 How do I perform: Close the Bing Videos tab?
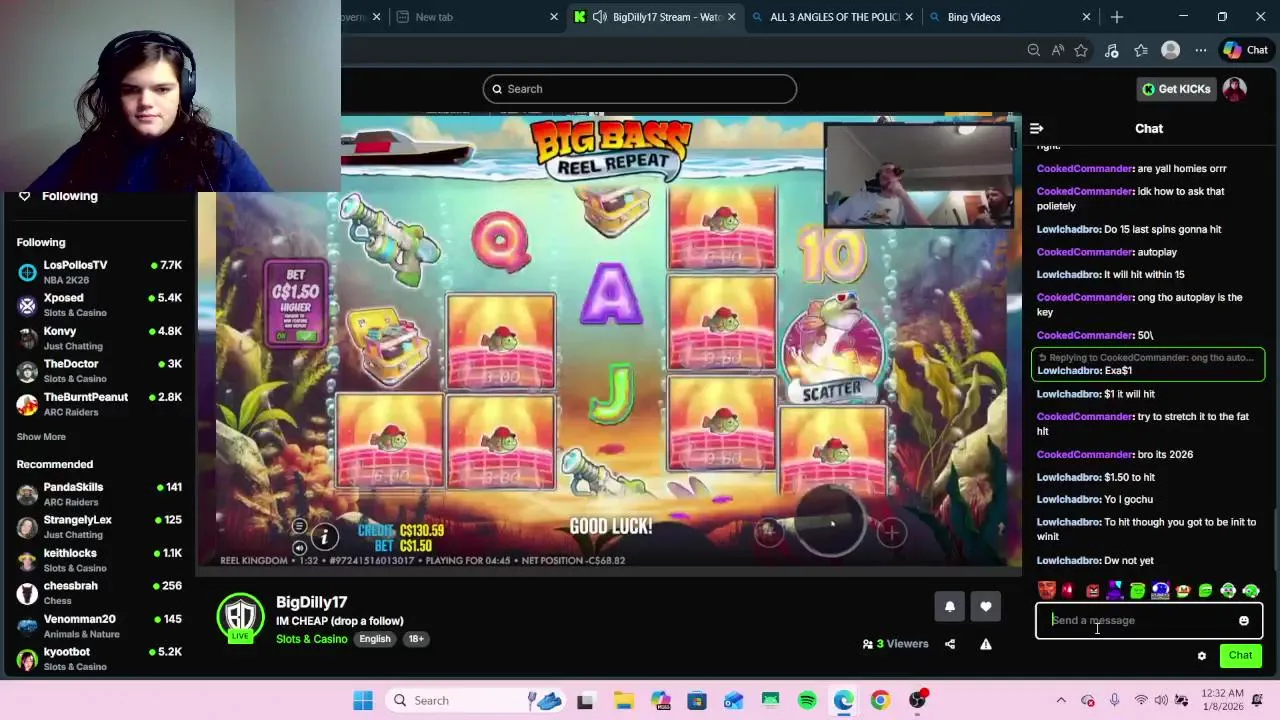tap(1086, 17)
